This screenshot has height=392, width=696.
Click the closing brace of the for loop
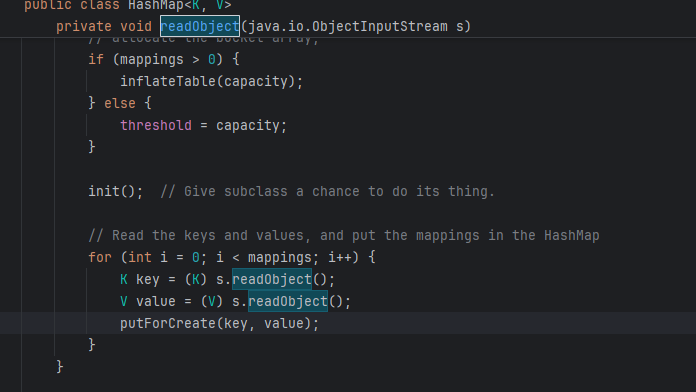point(92,345)
